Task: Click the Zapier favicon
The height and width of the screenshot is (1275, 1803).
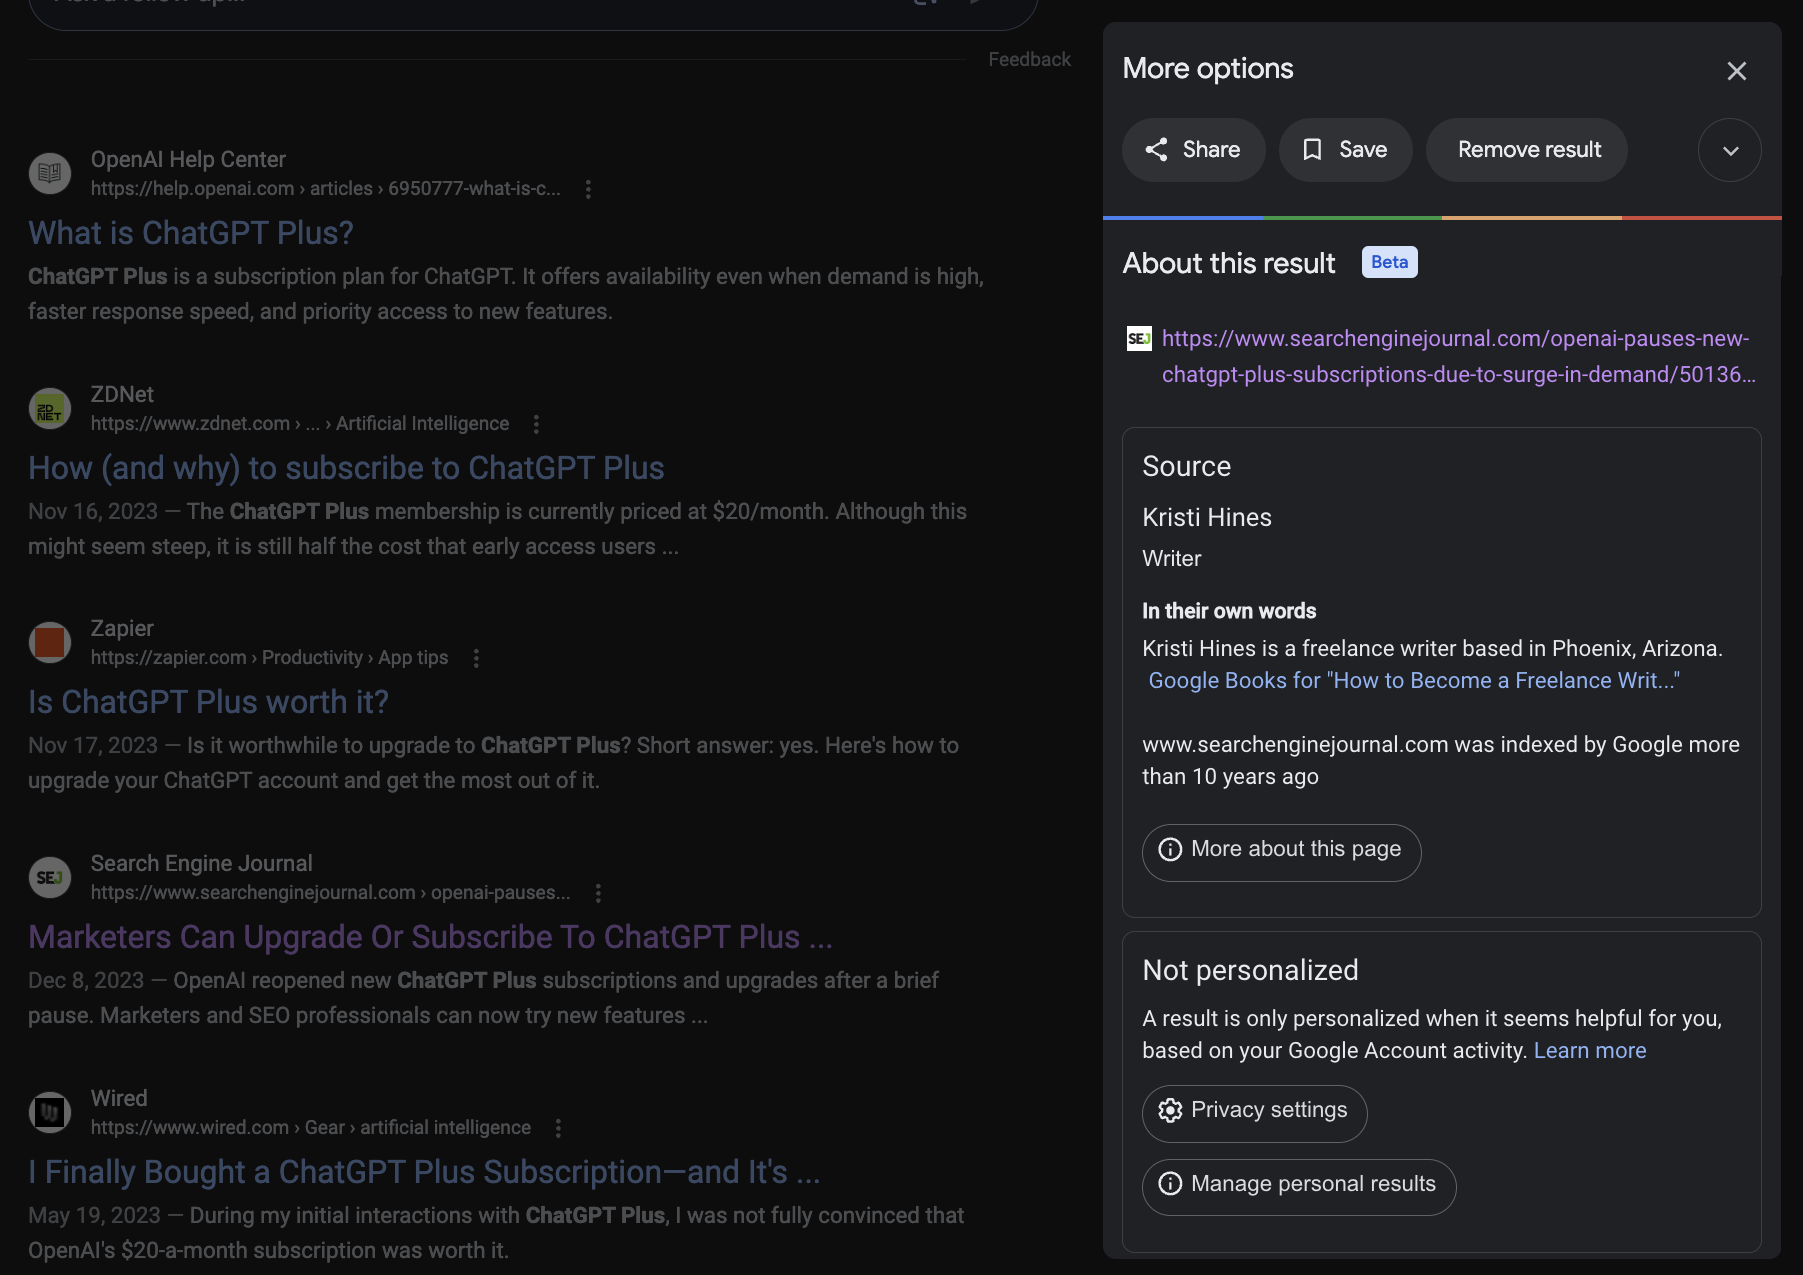Action: click(x=49, y=642)
